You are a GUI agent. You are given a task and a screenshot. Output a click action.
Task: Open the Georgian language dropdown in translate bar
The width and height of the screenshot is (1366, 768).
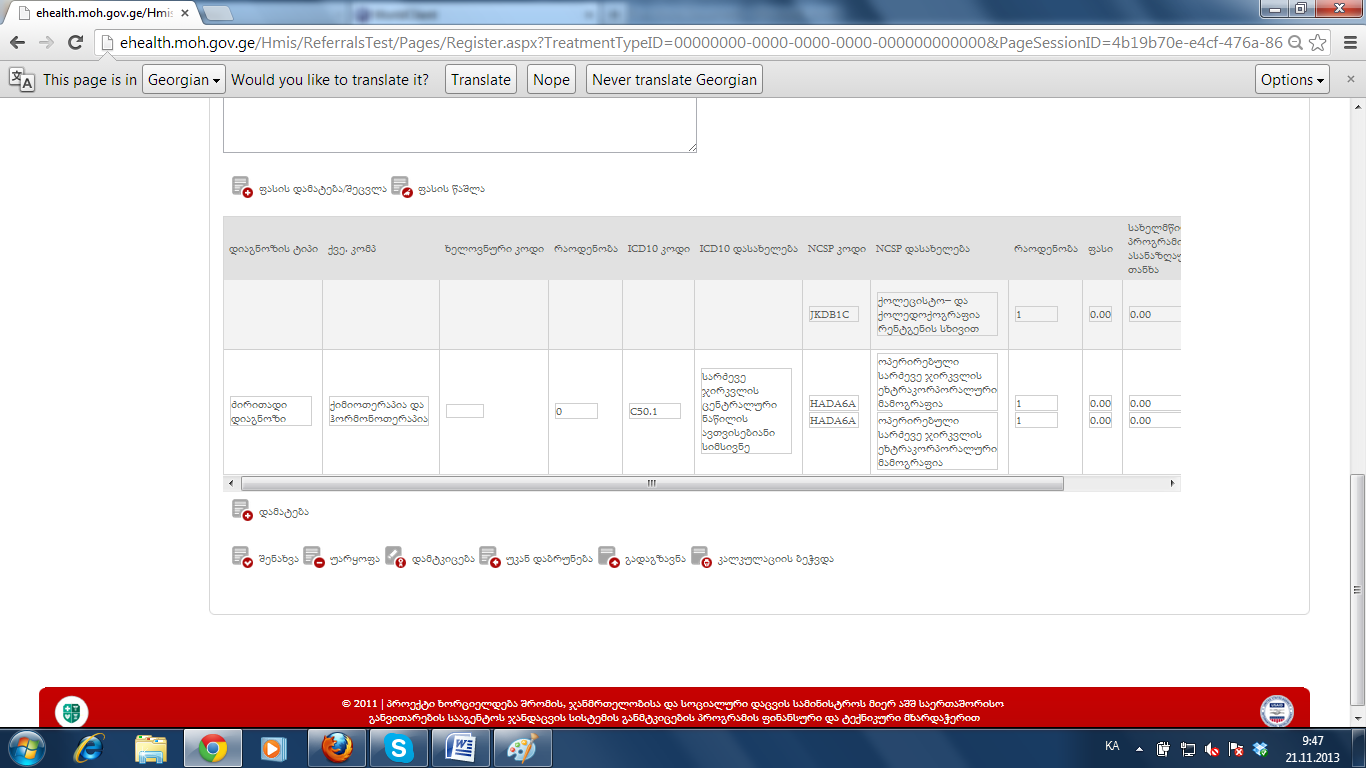(185, 80)
